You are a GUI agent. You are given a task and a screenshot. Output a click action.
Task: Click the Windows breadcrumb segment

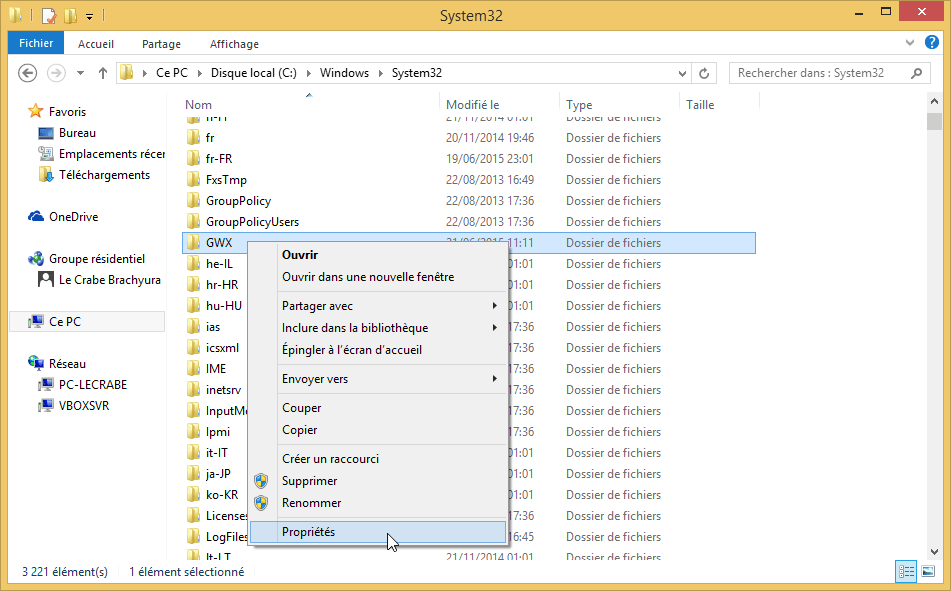click(x=344, y=73)
